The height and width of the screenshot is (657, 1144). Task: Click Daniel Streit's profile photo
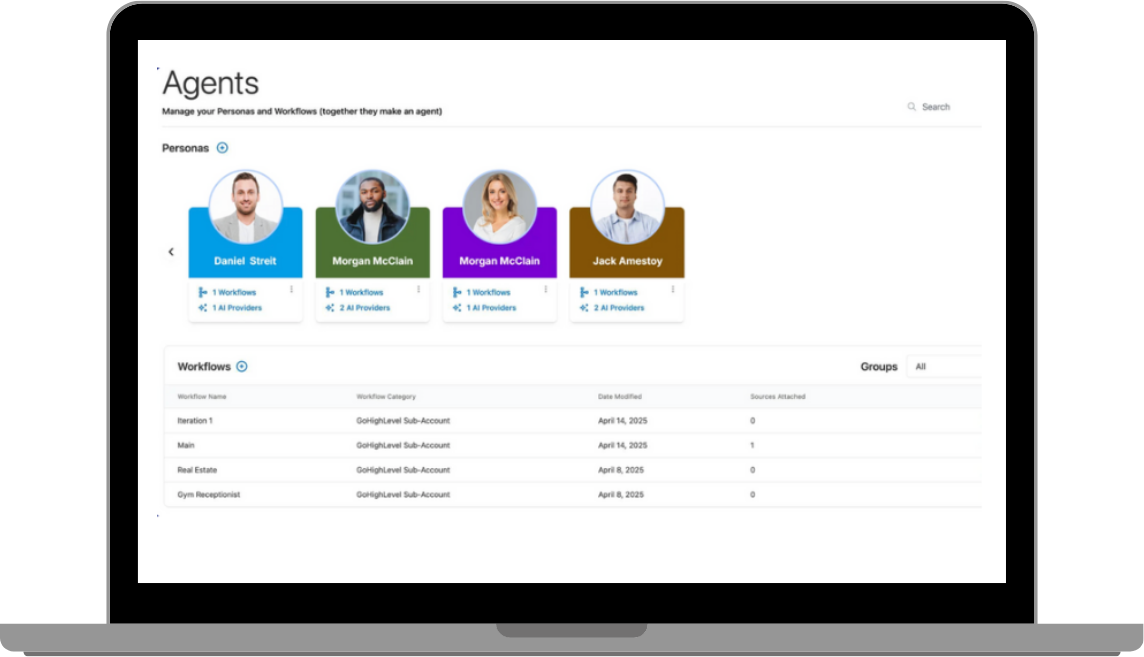tap(245, 207)
